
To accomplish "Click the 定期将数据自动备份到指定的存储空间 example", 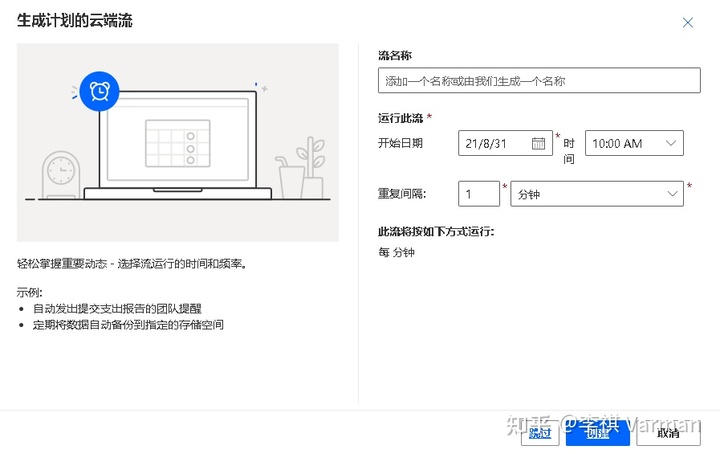I will click(128, 325).
